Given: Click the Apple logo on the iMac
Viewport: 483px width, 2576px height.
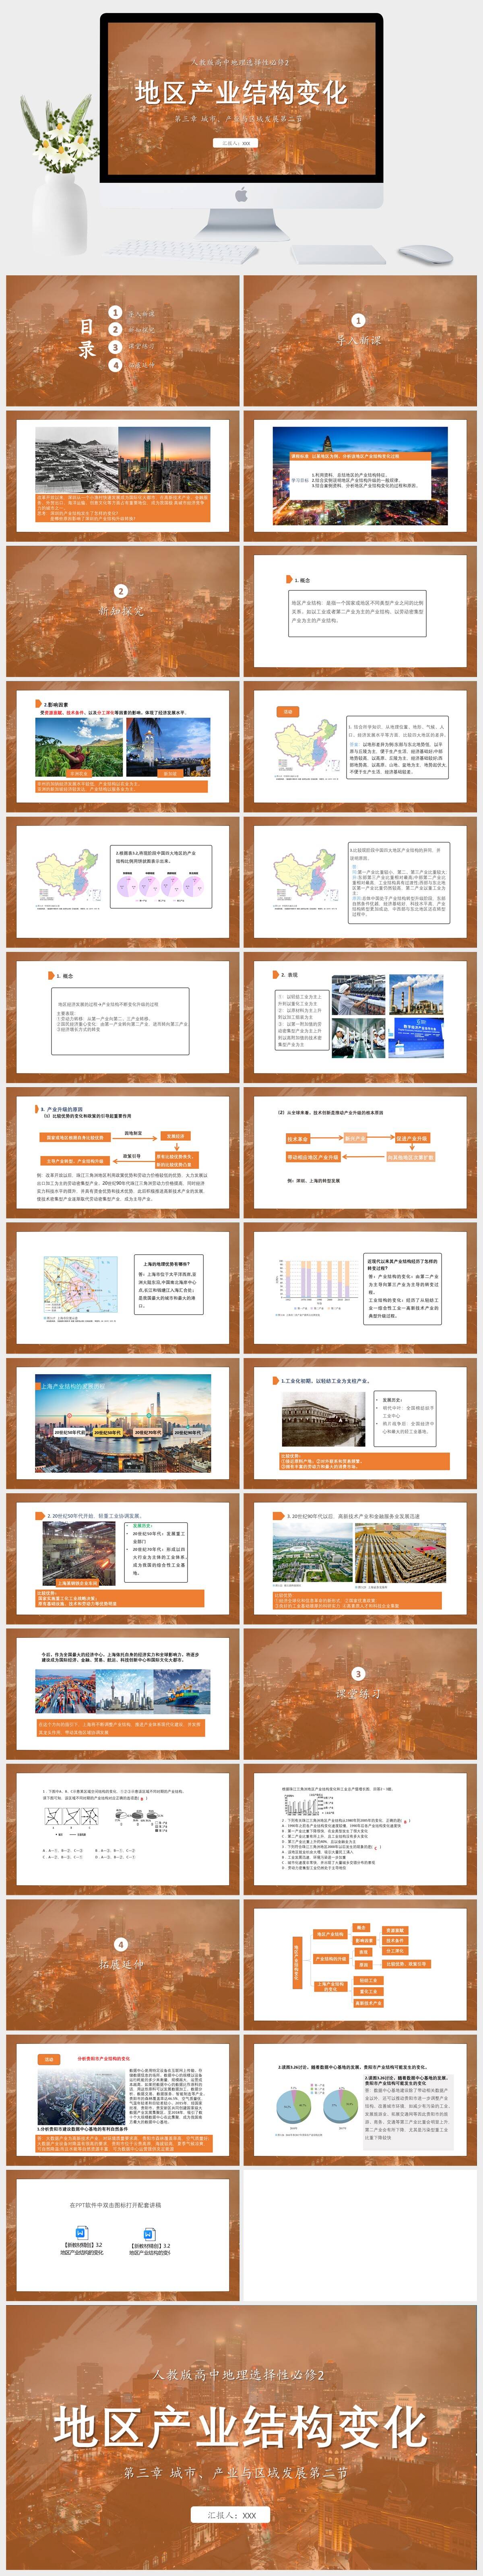Looking at the screenshot, I should coord(241,195).
